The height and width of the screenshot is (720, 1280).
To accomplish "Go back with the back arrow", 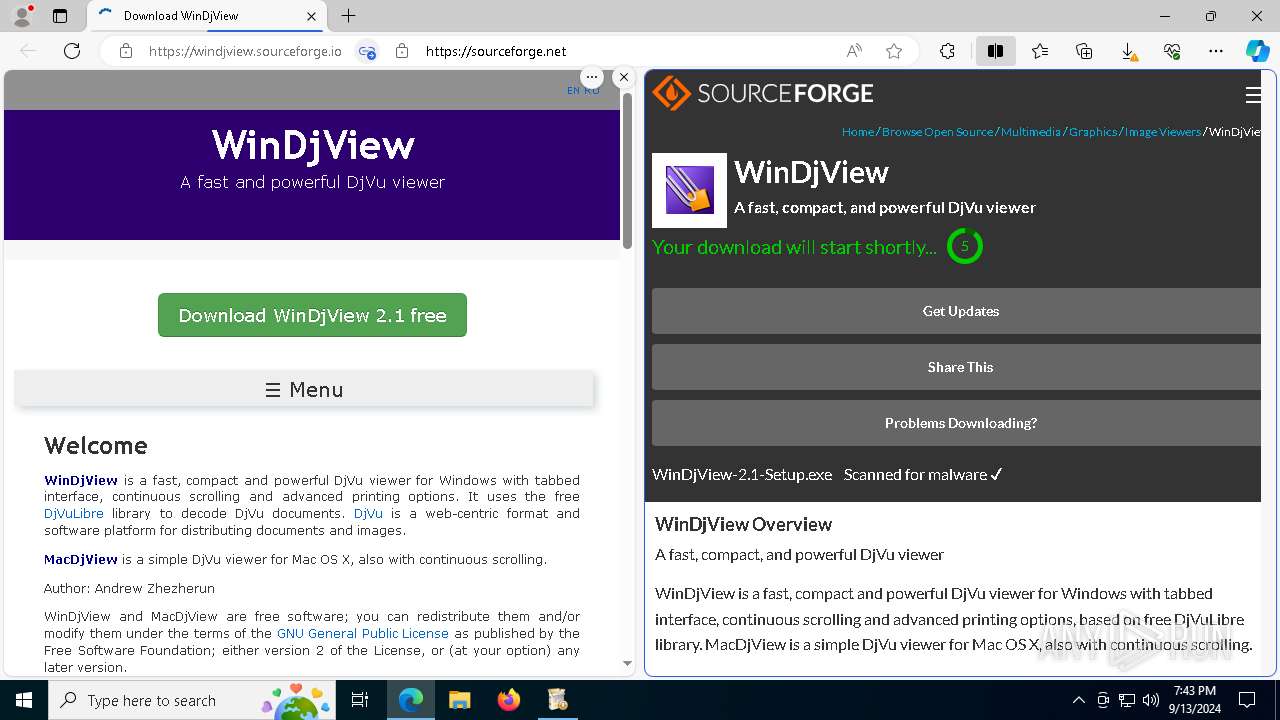I will pos(28,51).
